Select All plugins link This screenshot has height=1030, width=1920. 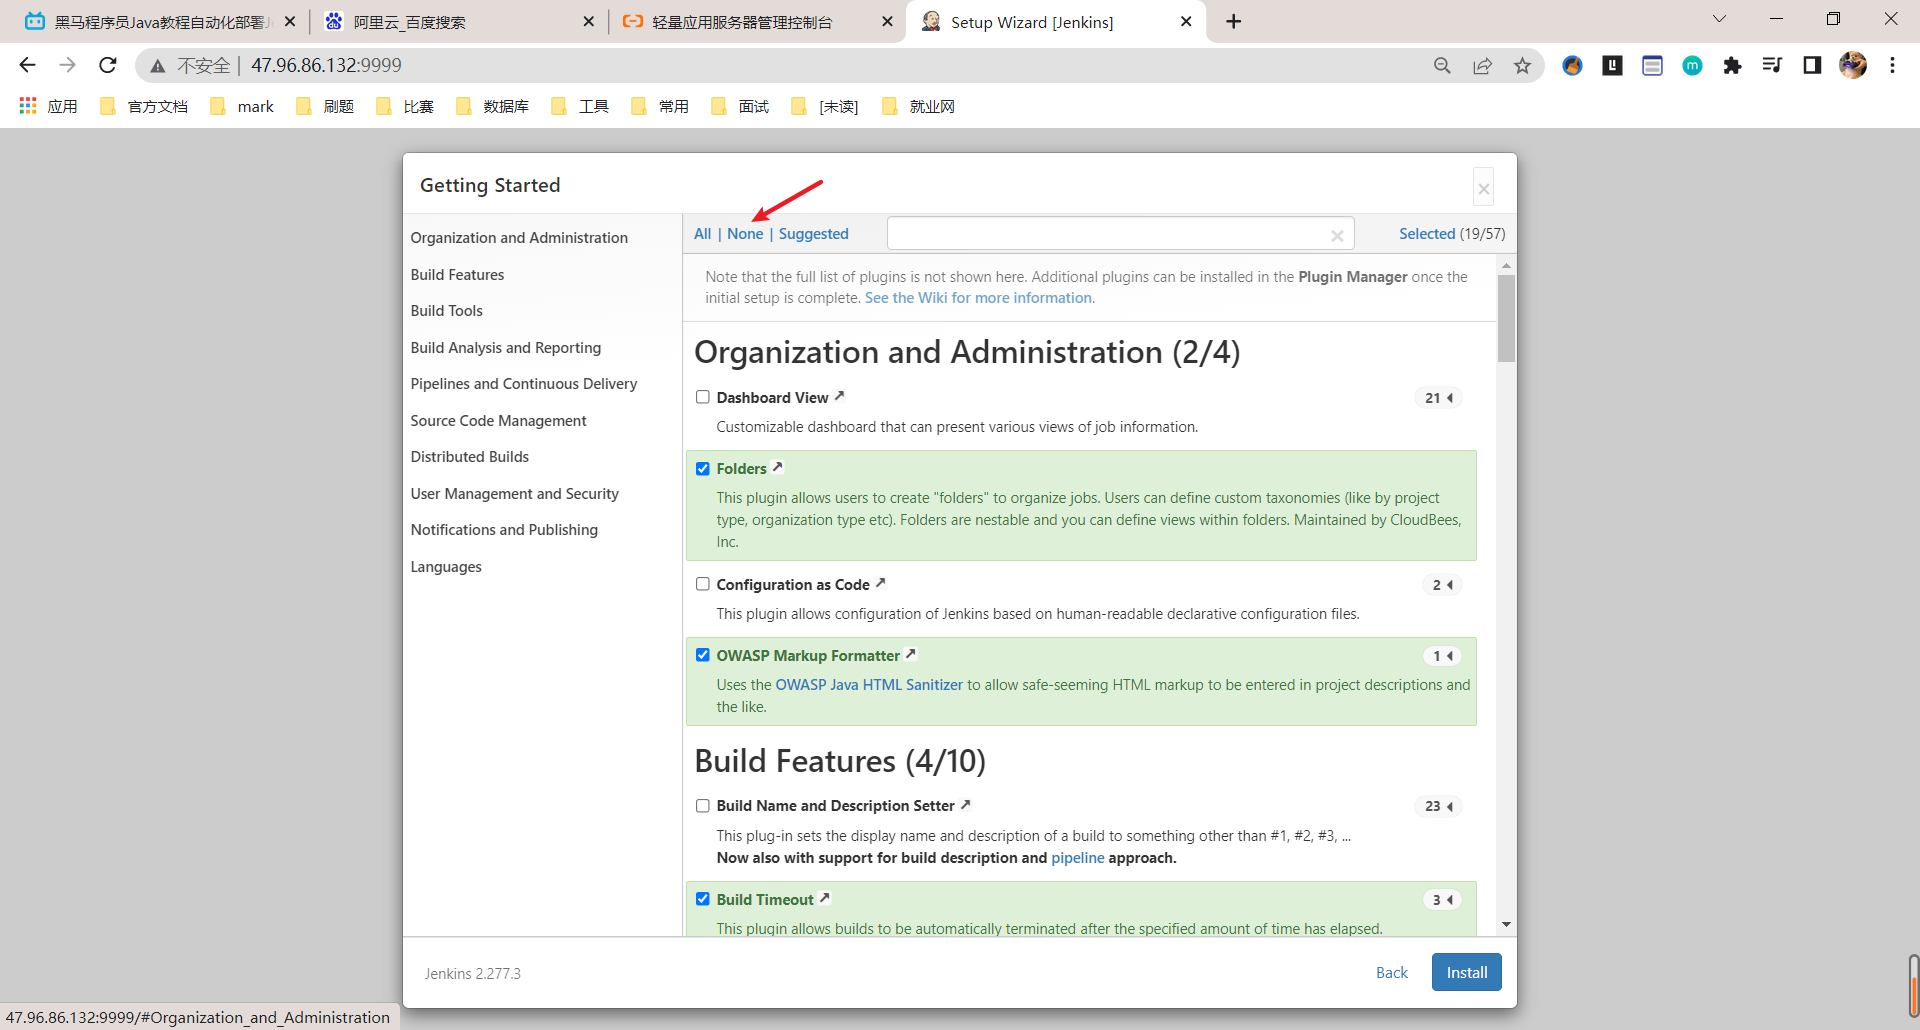click(x=703, y=234)
